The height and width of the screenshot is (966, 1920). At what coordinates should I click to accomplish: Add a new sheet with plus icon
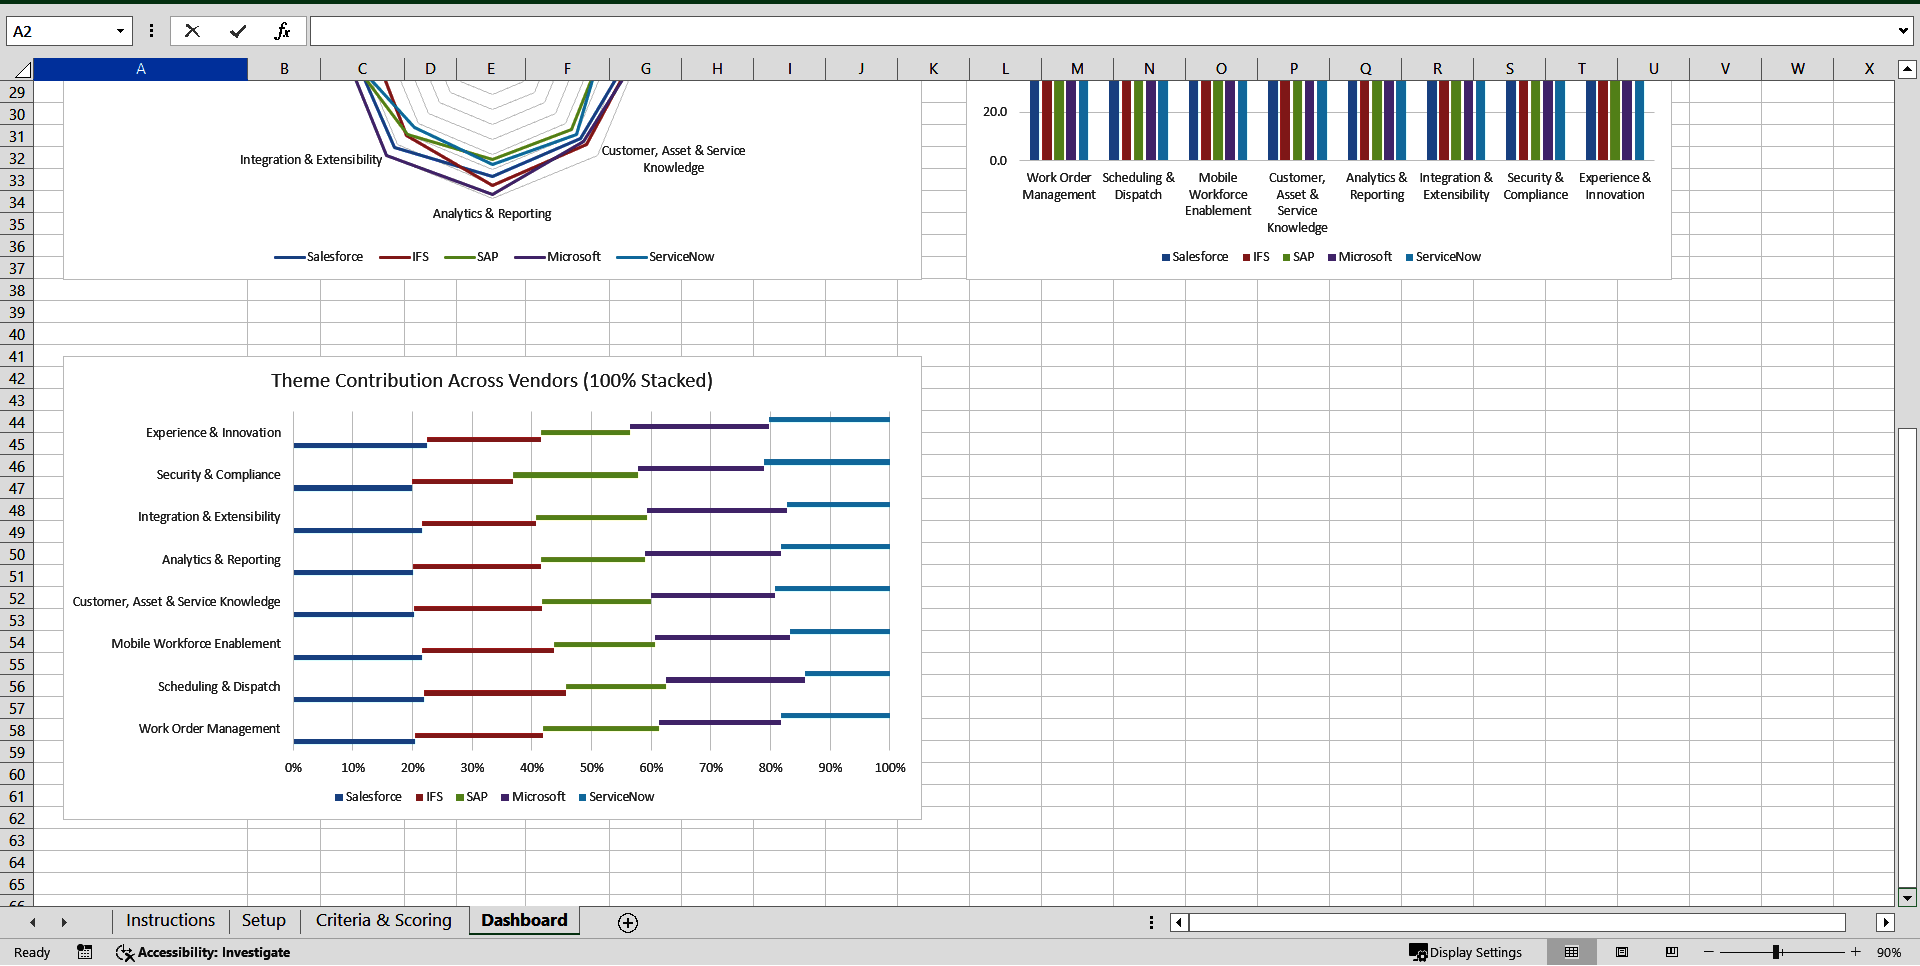[x=628, y=922]
